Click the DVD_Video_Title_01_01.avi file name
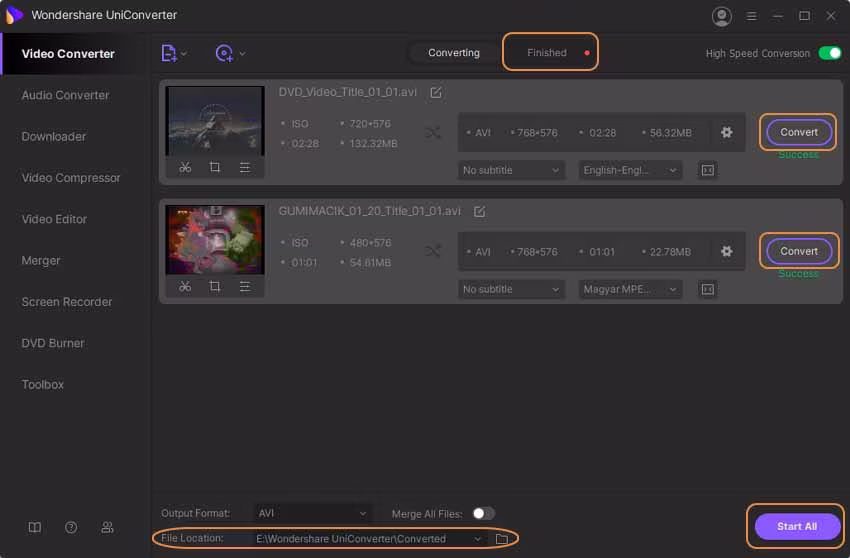850x558 pixels. [347, 92]
